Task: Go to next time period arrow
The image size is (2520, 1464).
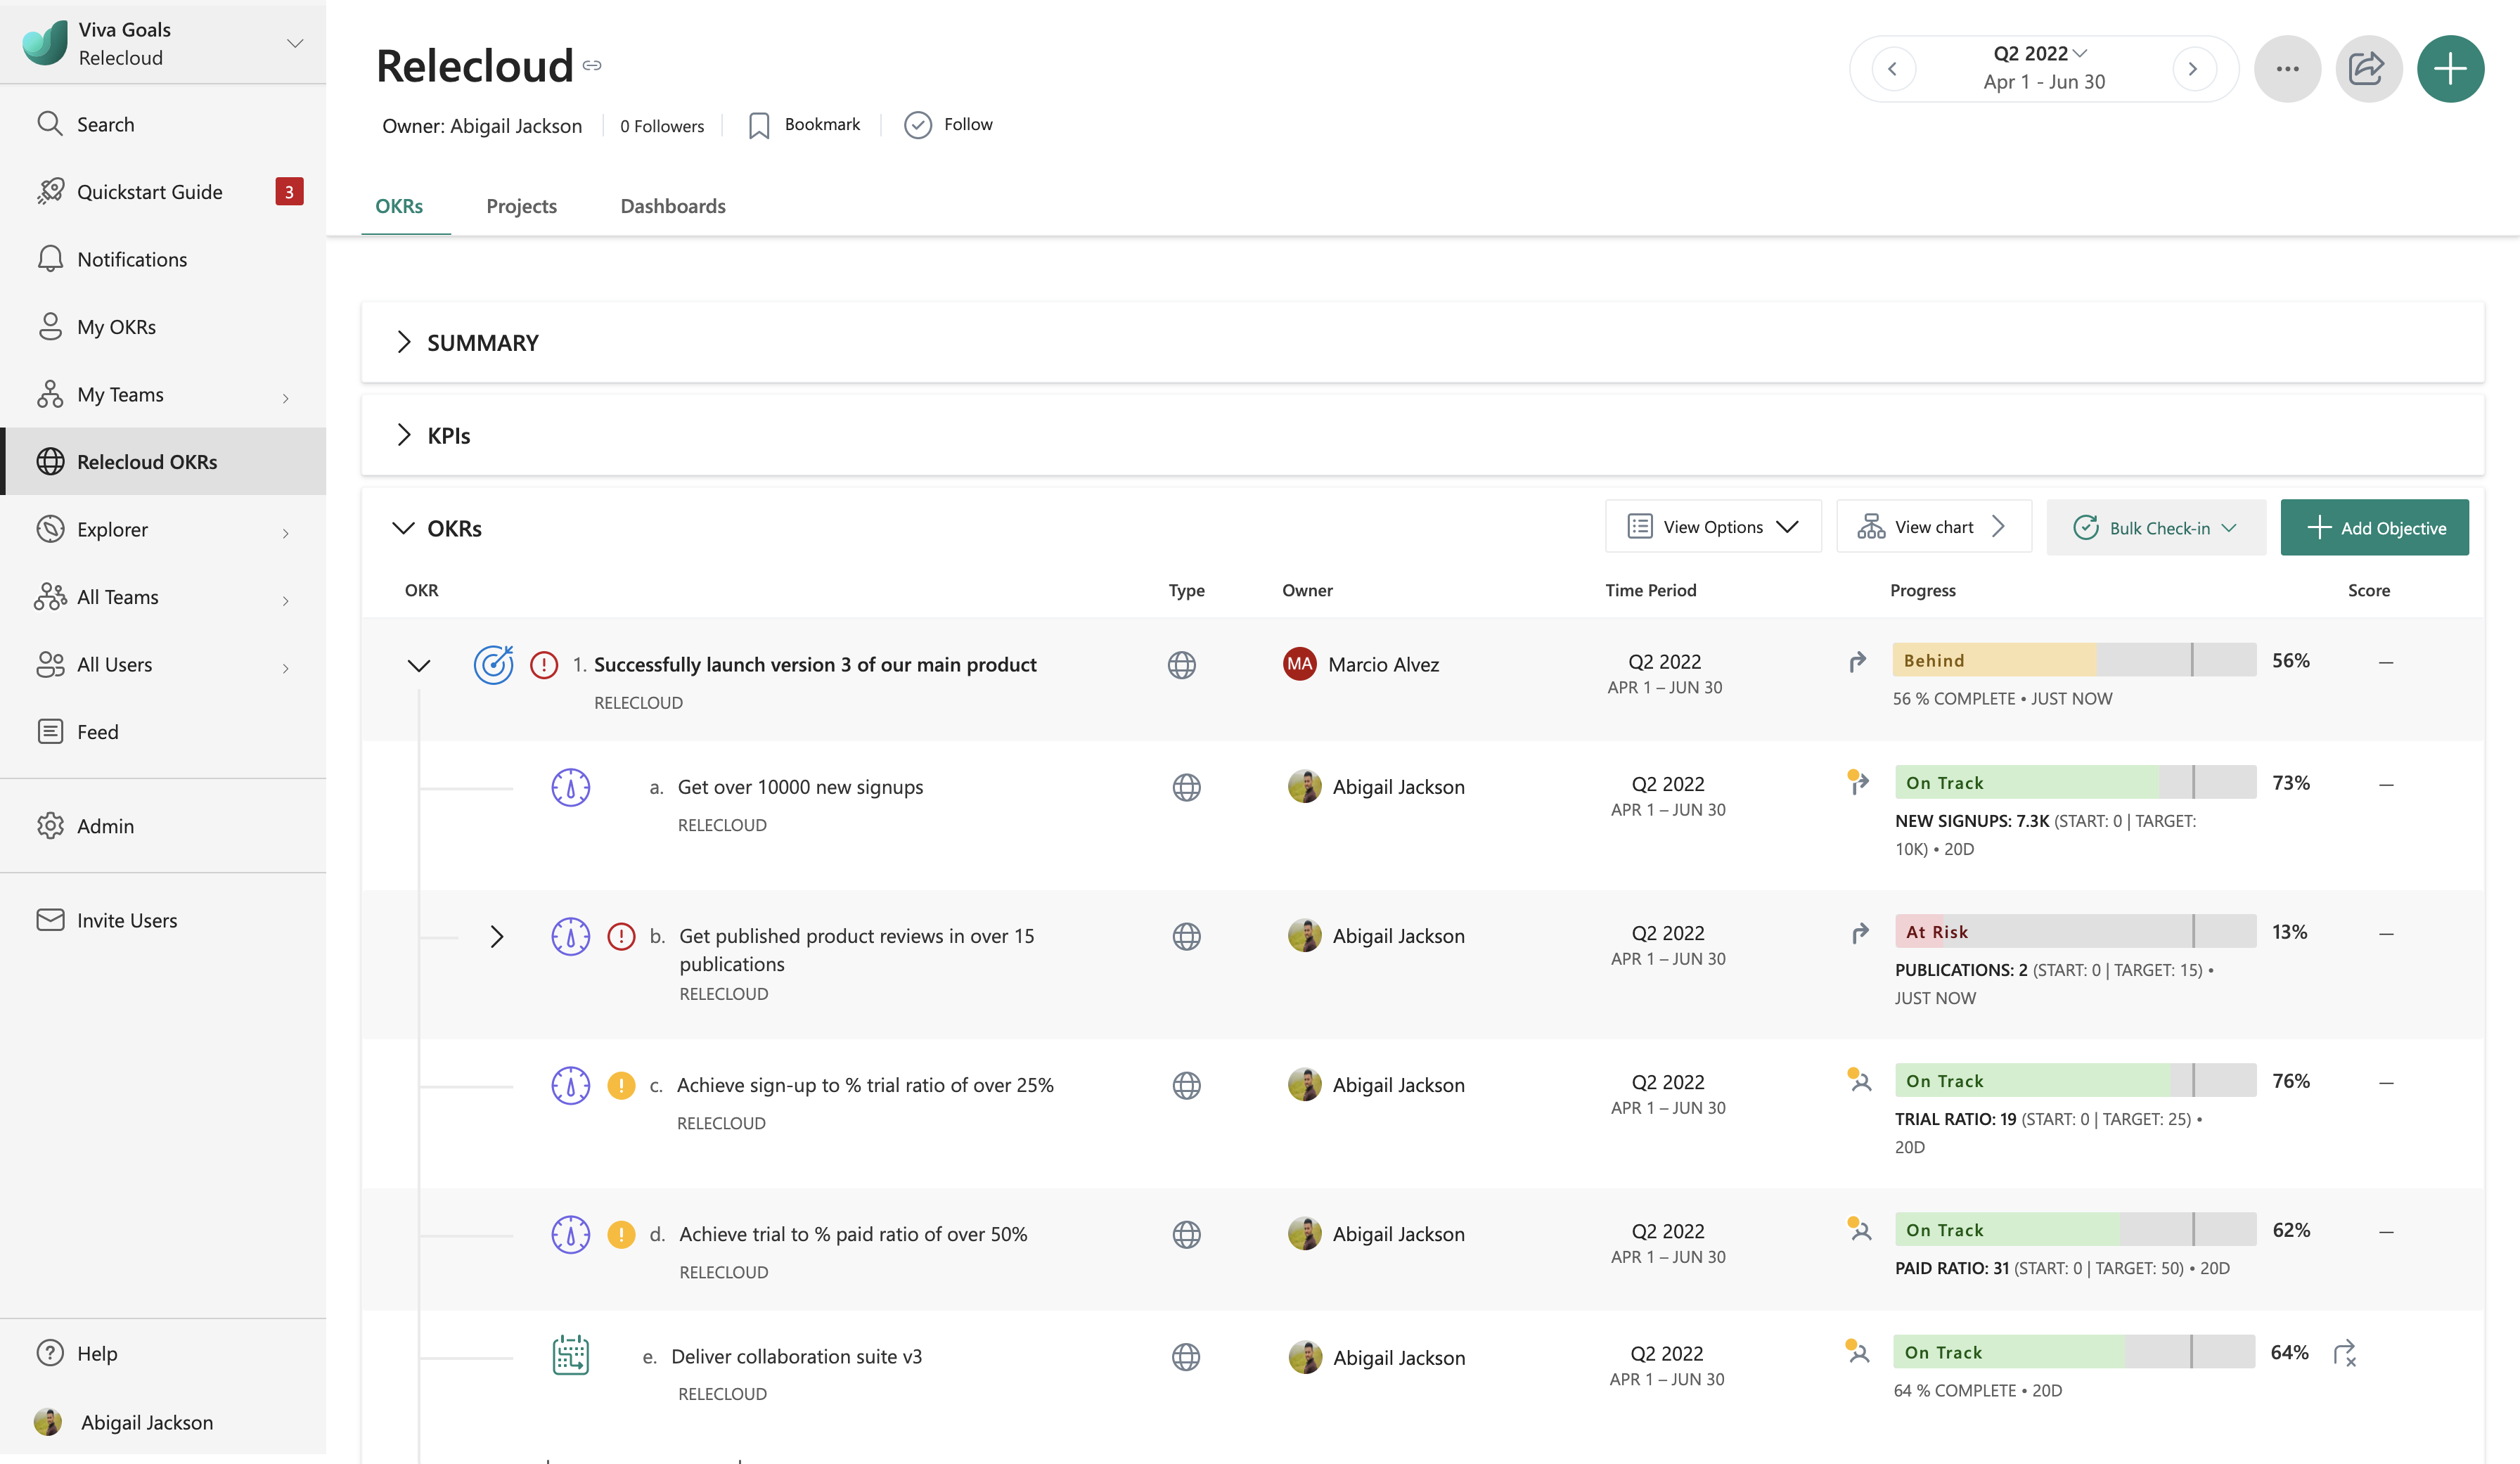Action: point(2194,69)
